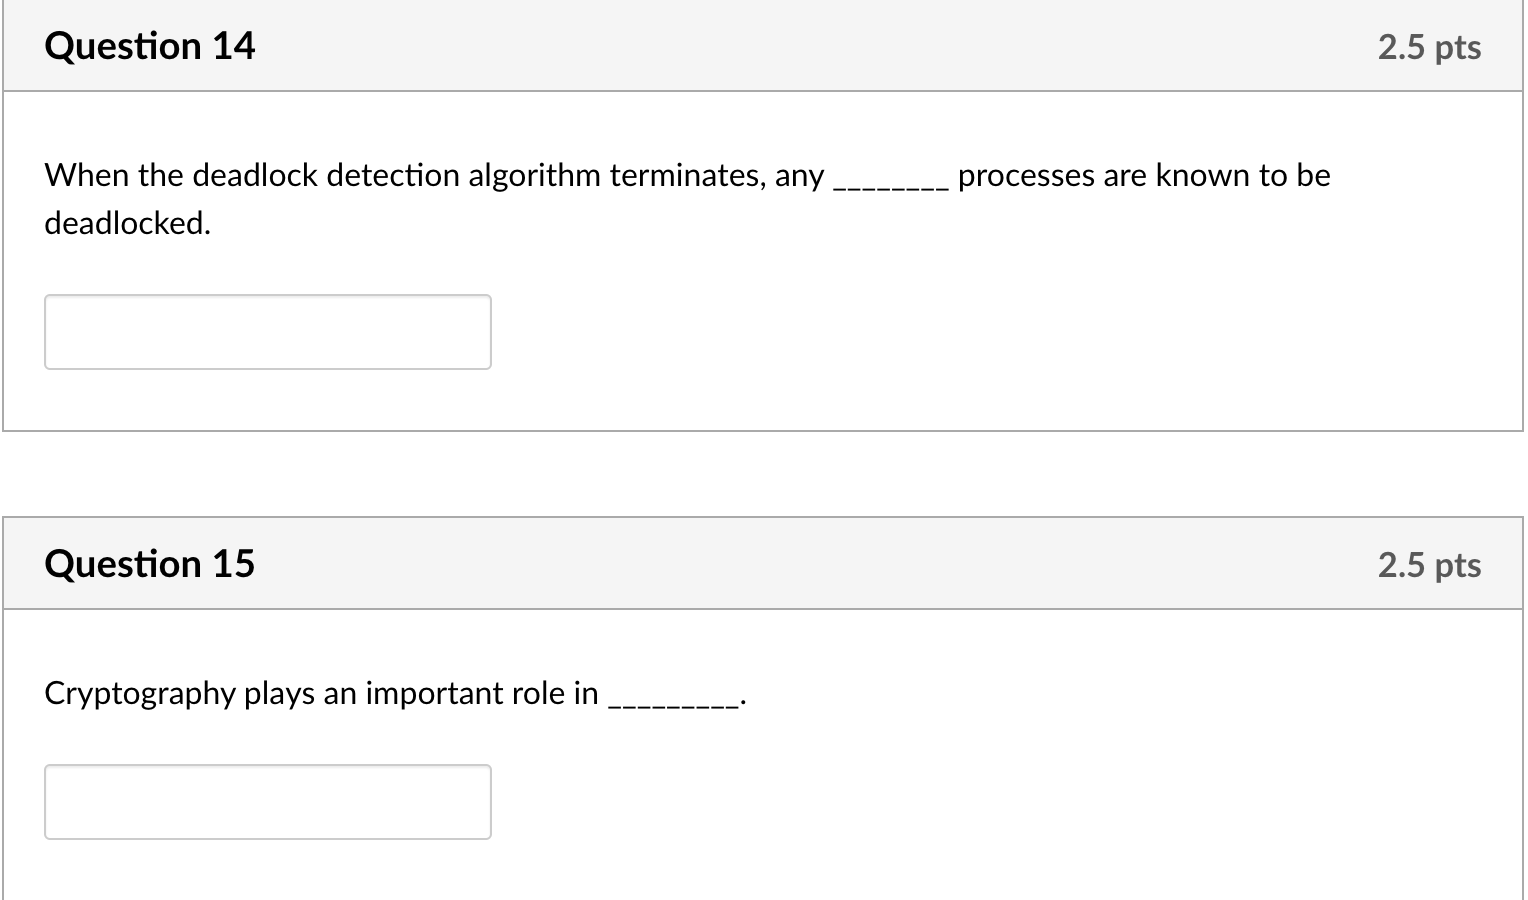
Task: Click the word 'algorithm' in Question 14
Action: click(x=534, y=176)
